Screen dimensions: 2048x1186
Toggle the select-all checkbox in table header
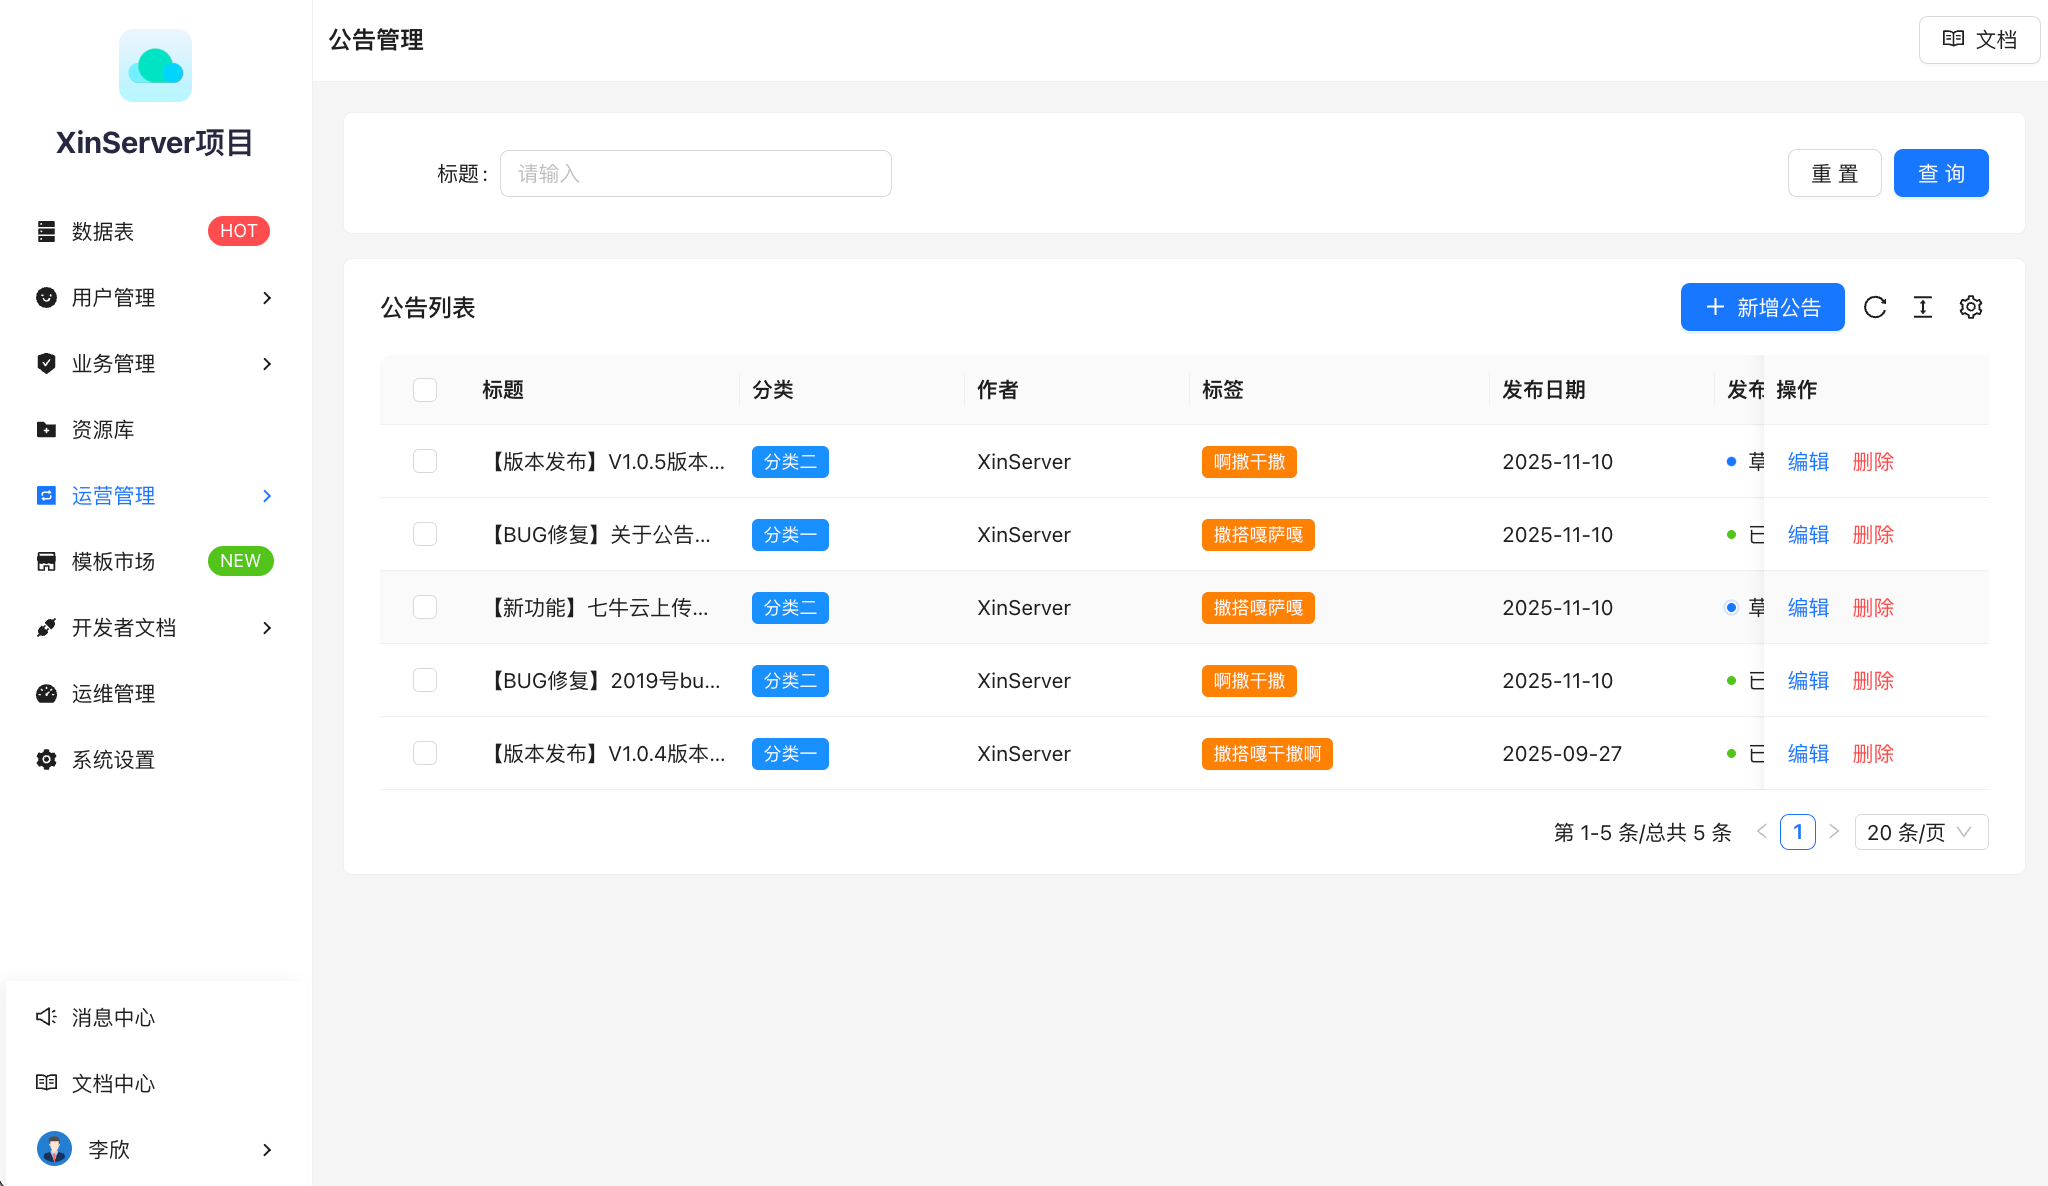pos(425,390)
